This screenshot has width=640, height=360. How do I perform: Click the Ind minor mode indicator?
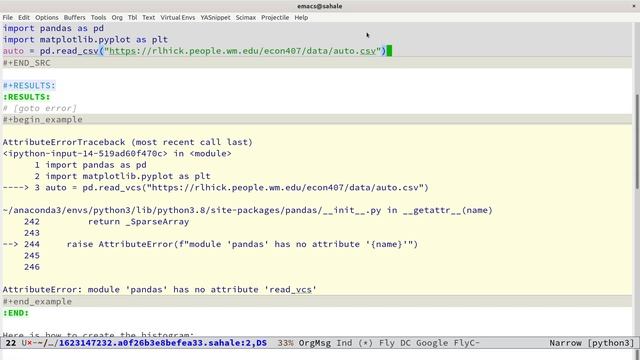click(x=344, y=343)
